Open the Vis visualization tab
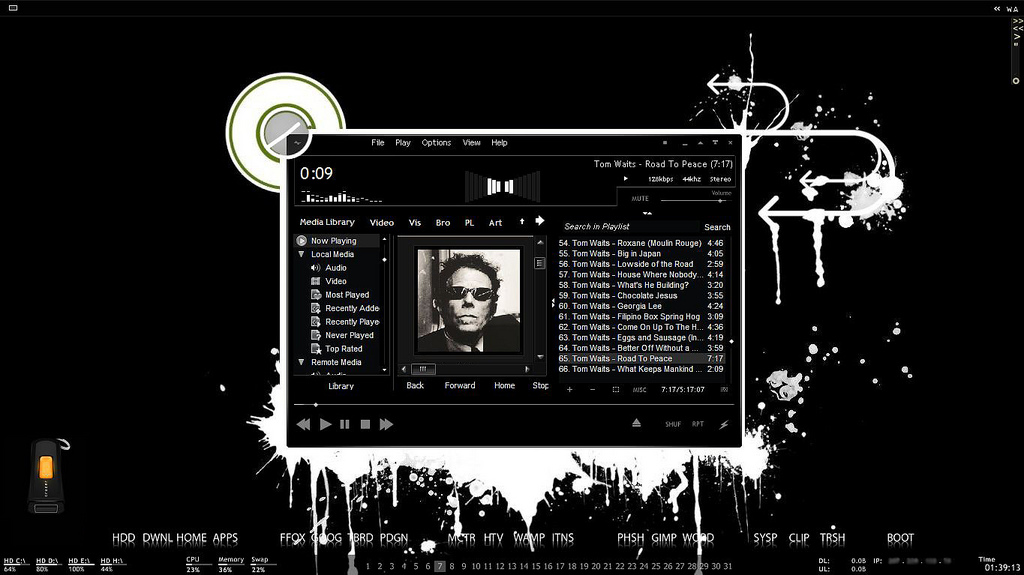Screen dimensions: 1024x575 pos(415,223)
